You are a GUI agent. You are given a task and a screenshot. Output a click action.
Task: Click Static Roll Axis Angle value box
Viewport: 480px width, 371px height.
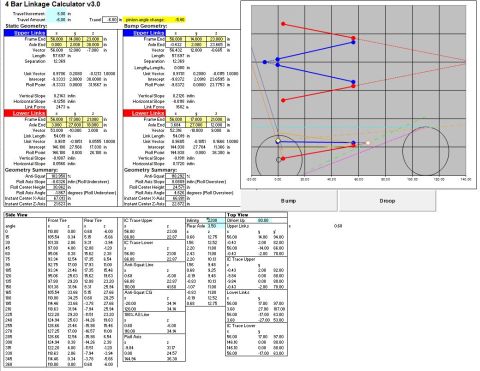(x=56, y=193)
